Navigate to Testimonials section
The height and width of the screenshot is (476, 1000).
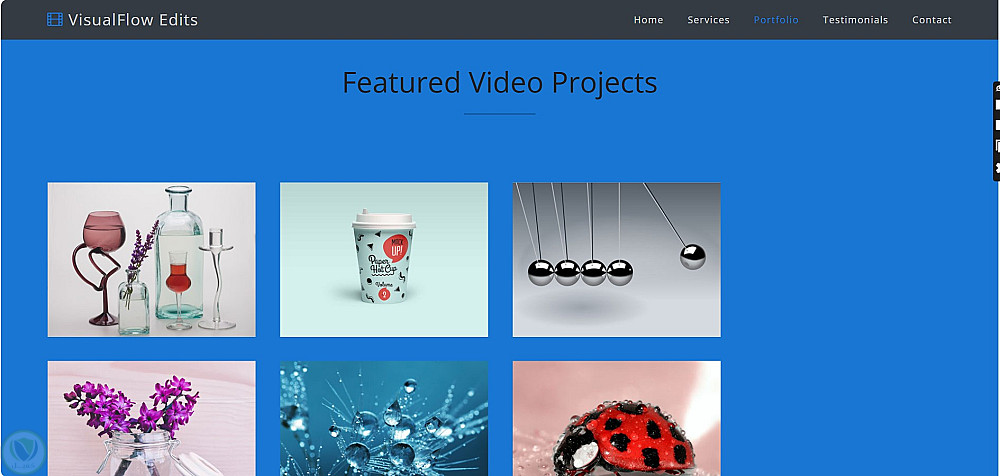click(855, 20)
